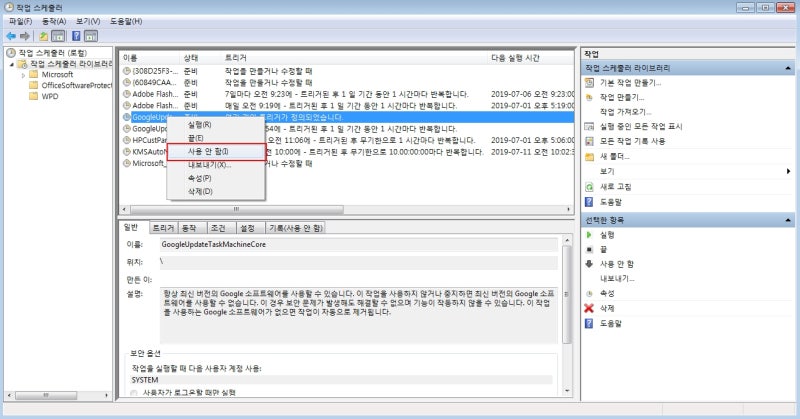Collapse the 작업 스케줄러 라이브러리 tree node
Viewport: 800px width, 419px height.
pos(12,64)
